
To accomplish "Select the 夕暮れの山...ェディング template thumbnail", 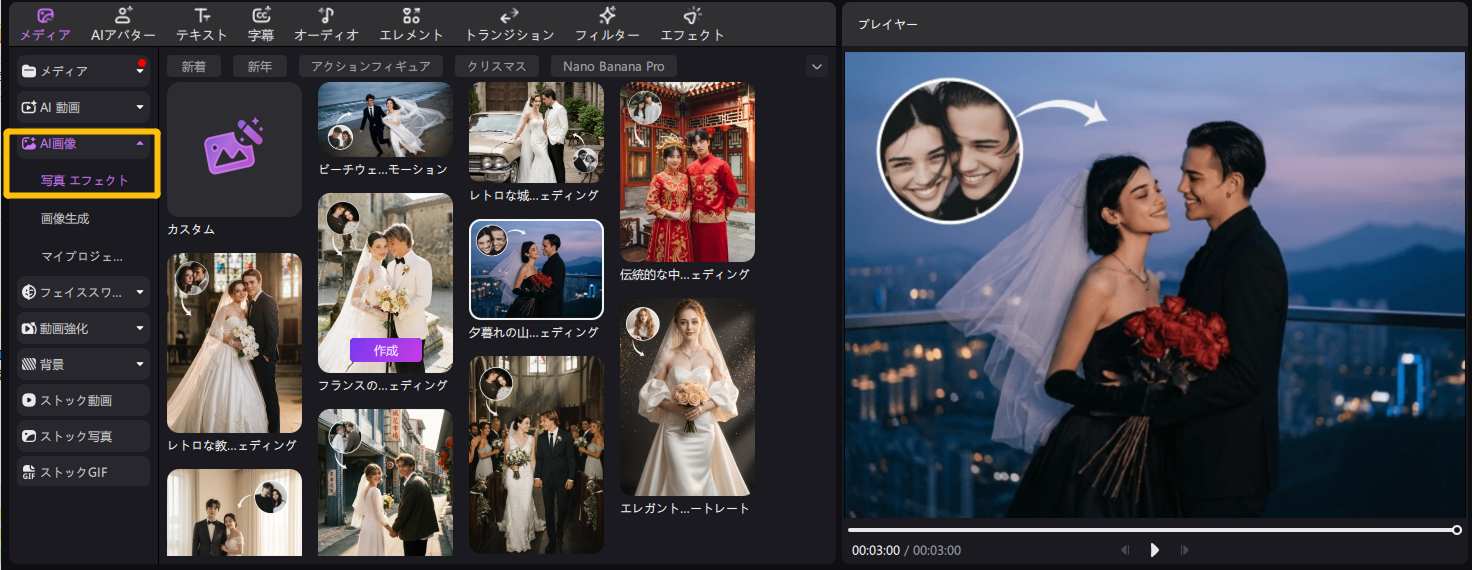I will 536,269.
